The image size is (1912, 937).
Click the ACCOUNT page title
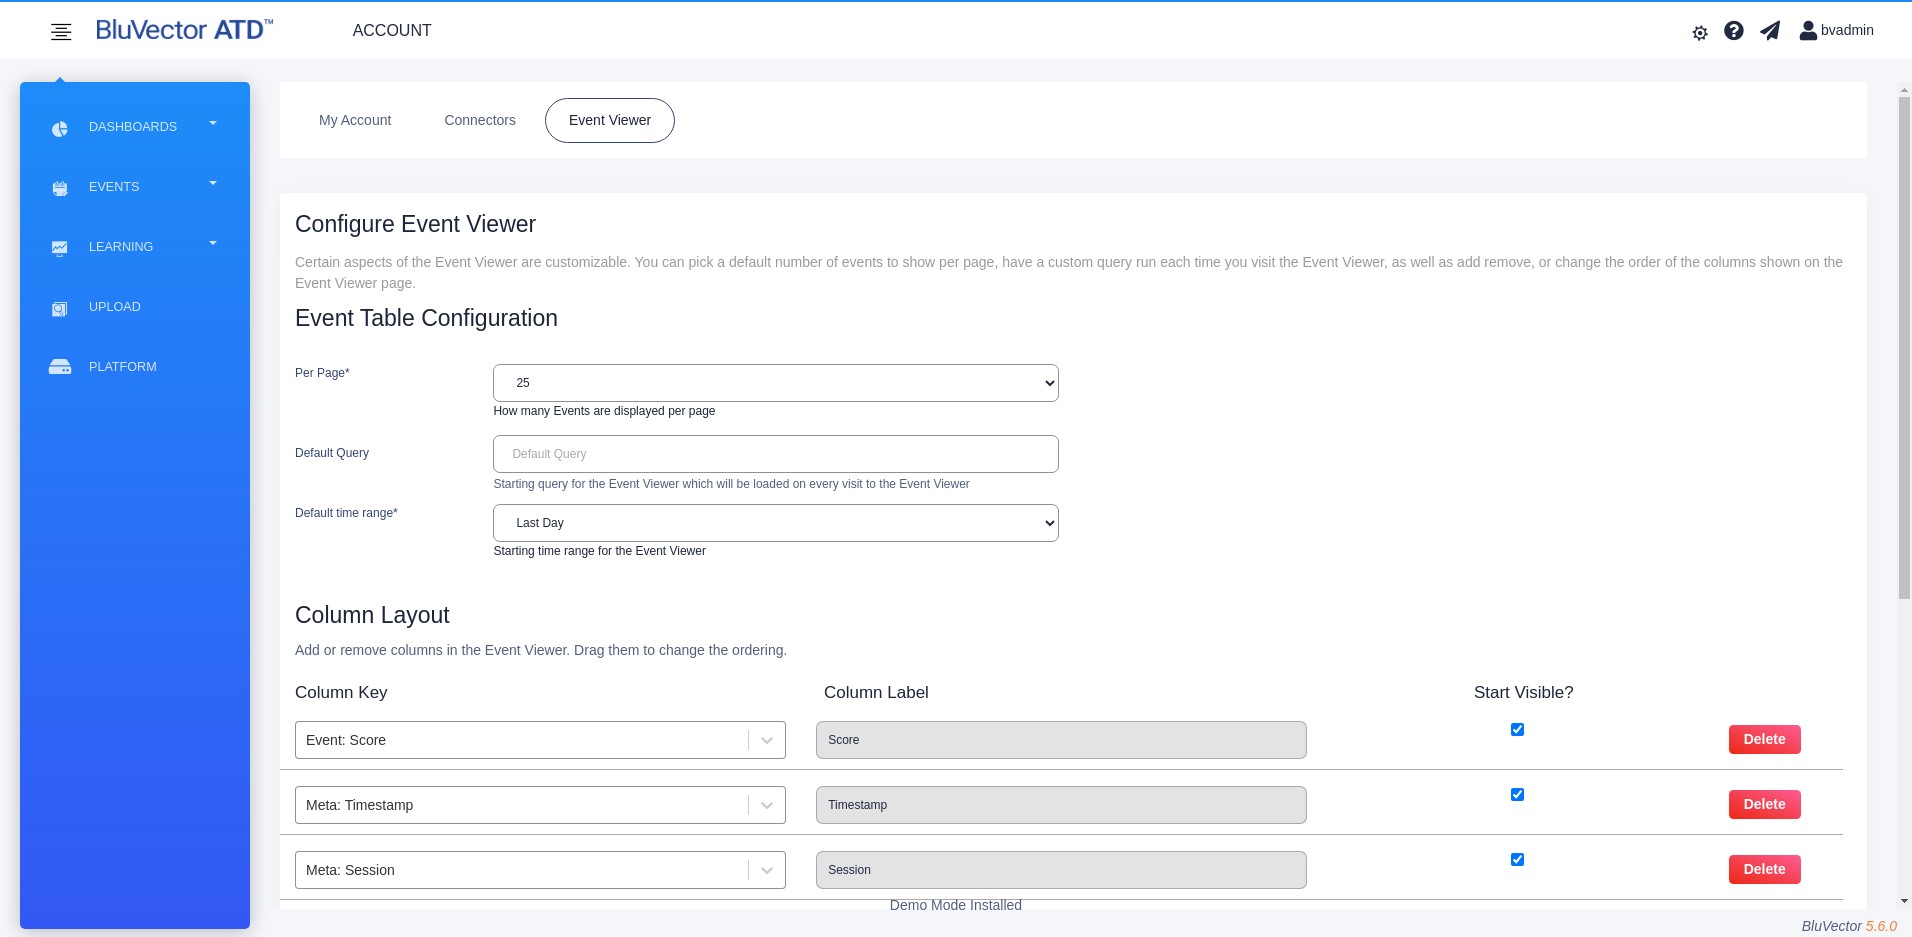(x=392, y=30)
